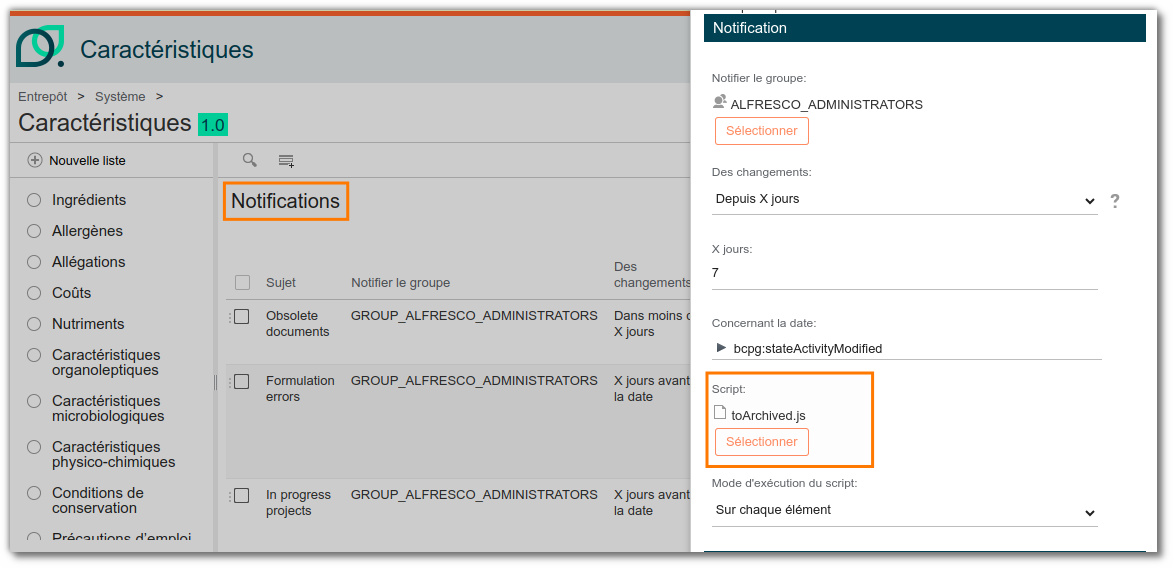Click the Conditions de conservation label
This screenshot has height=568, width=1173.
point(98,501)
